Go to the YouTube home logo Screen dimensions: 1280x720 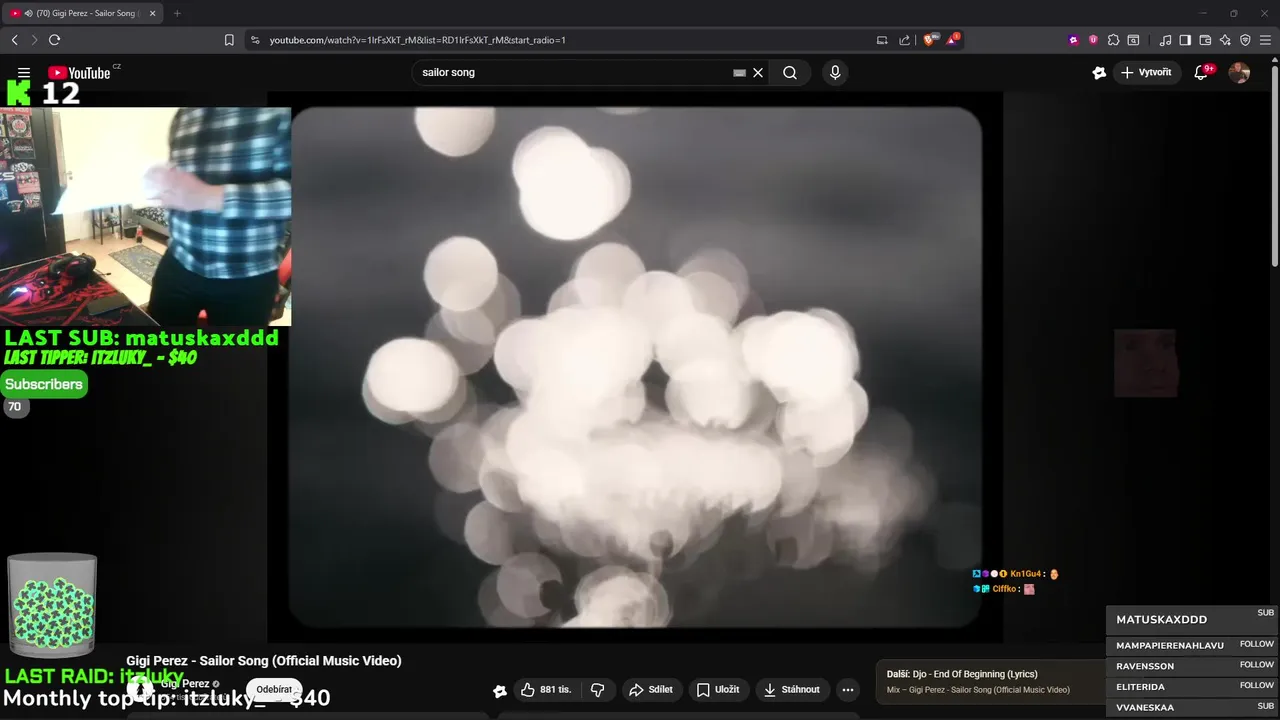79,72
